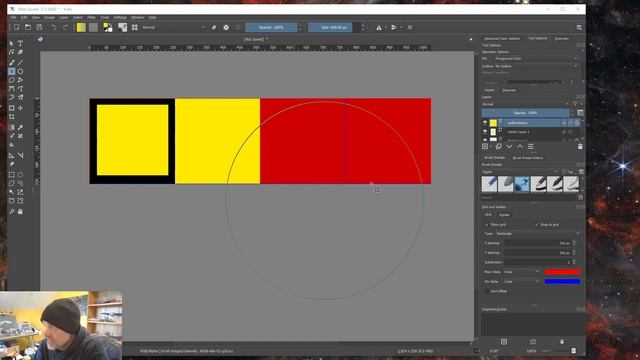Select the Pan hand tool
The width and height of the screenshot is (640, 360).
click(20, 211)
